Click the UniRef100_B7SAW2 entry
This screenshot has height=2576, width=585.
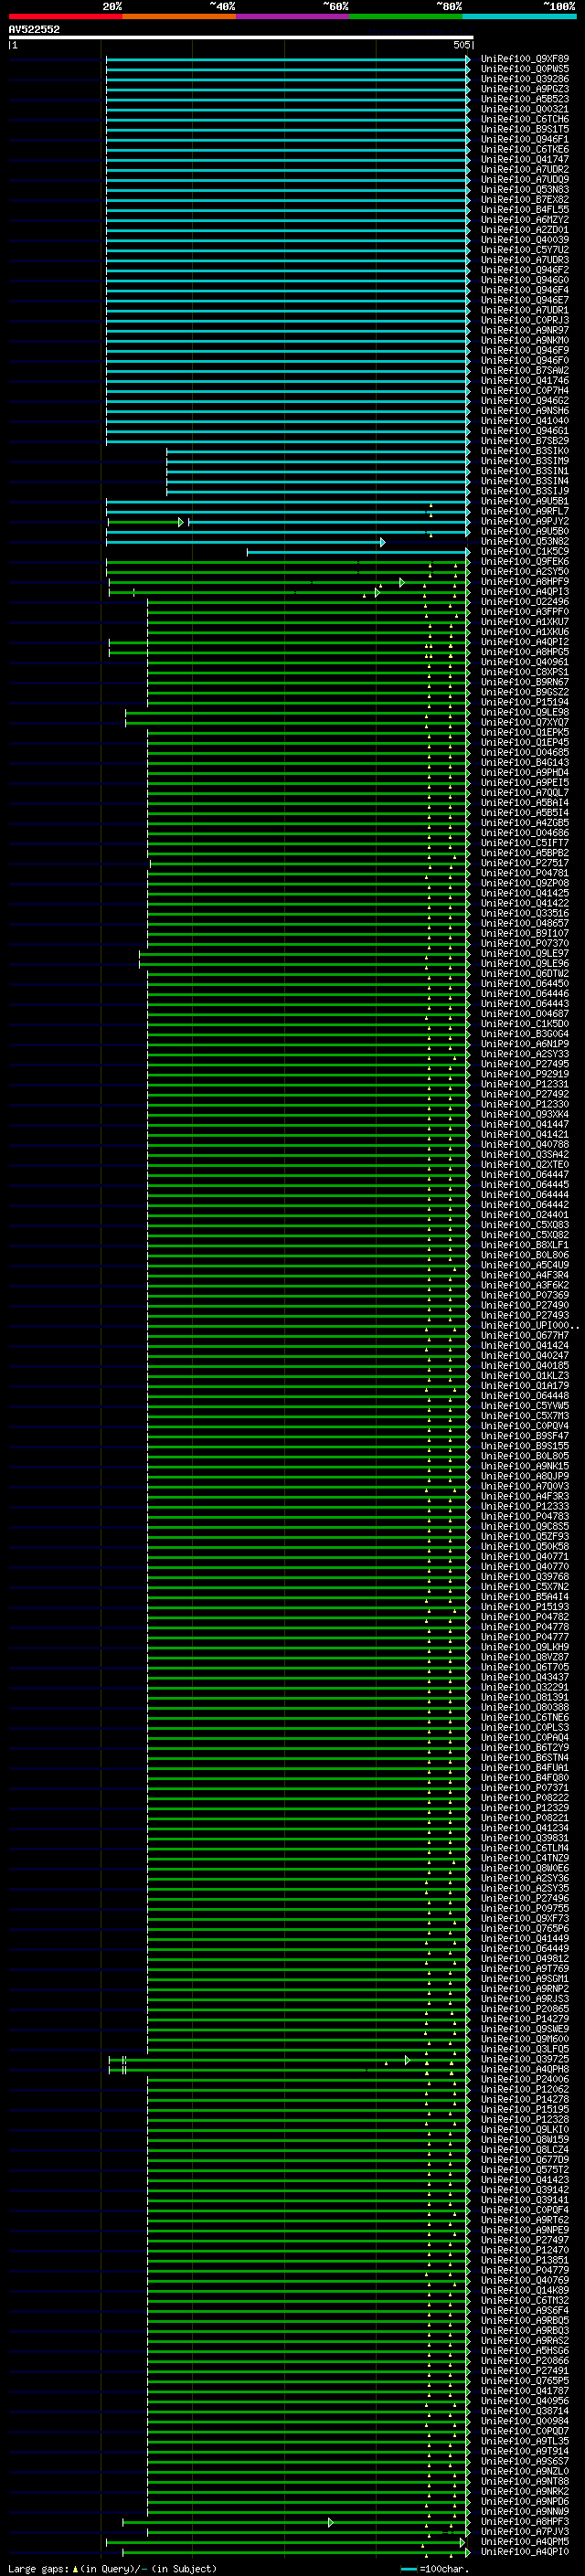pos(524,370)
